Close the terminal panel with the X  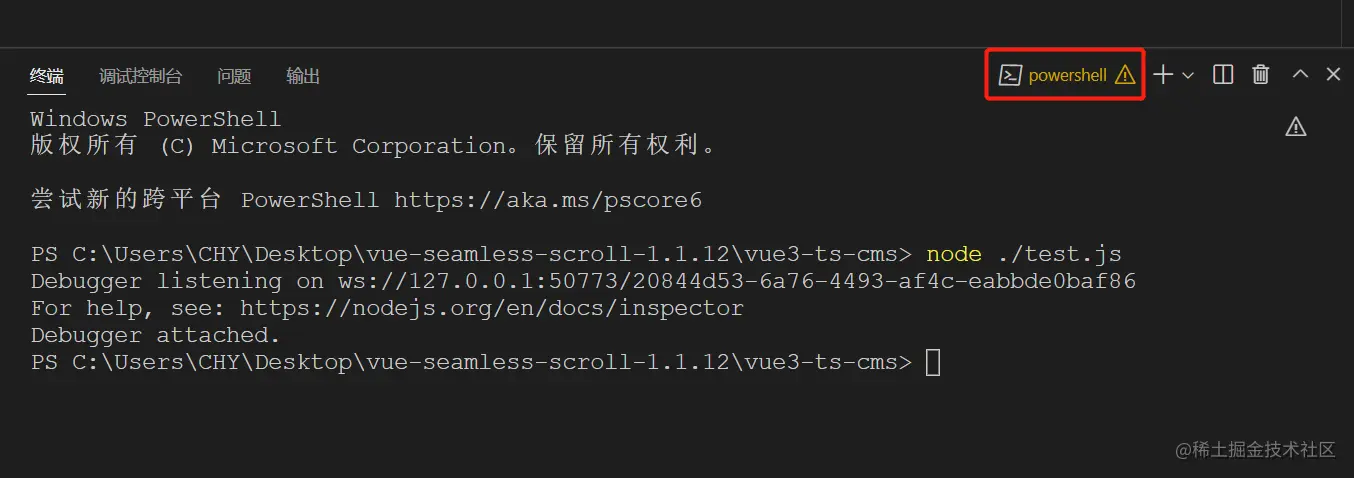(1333, 75)
